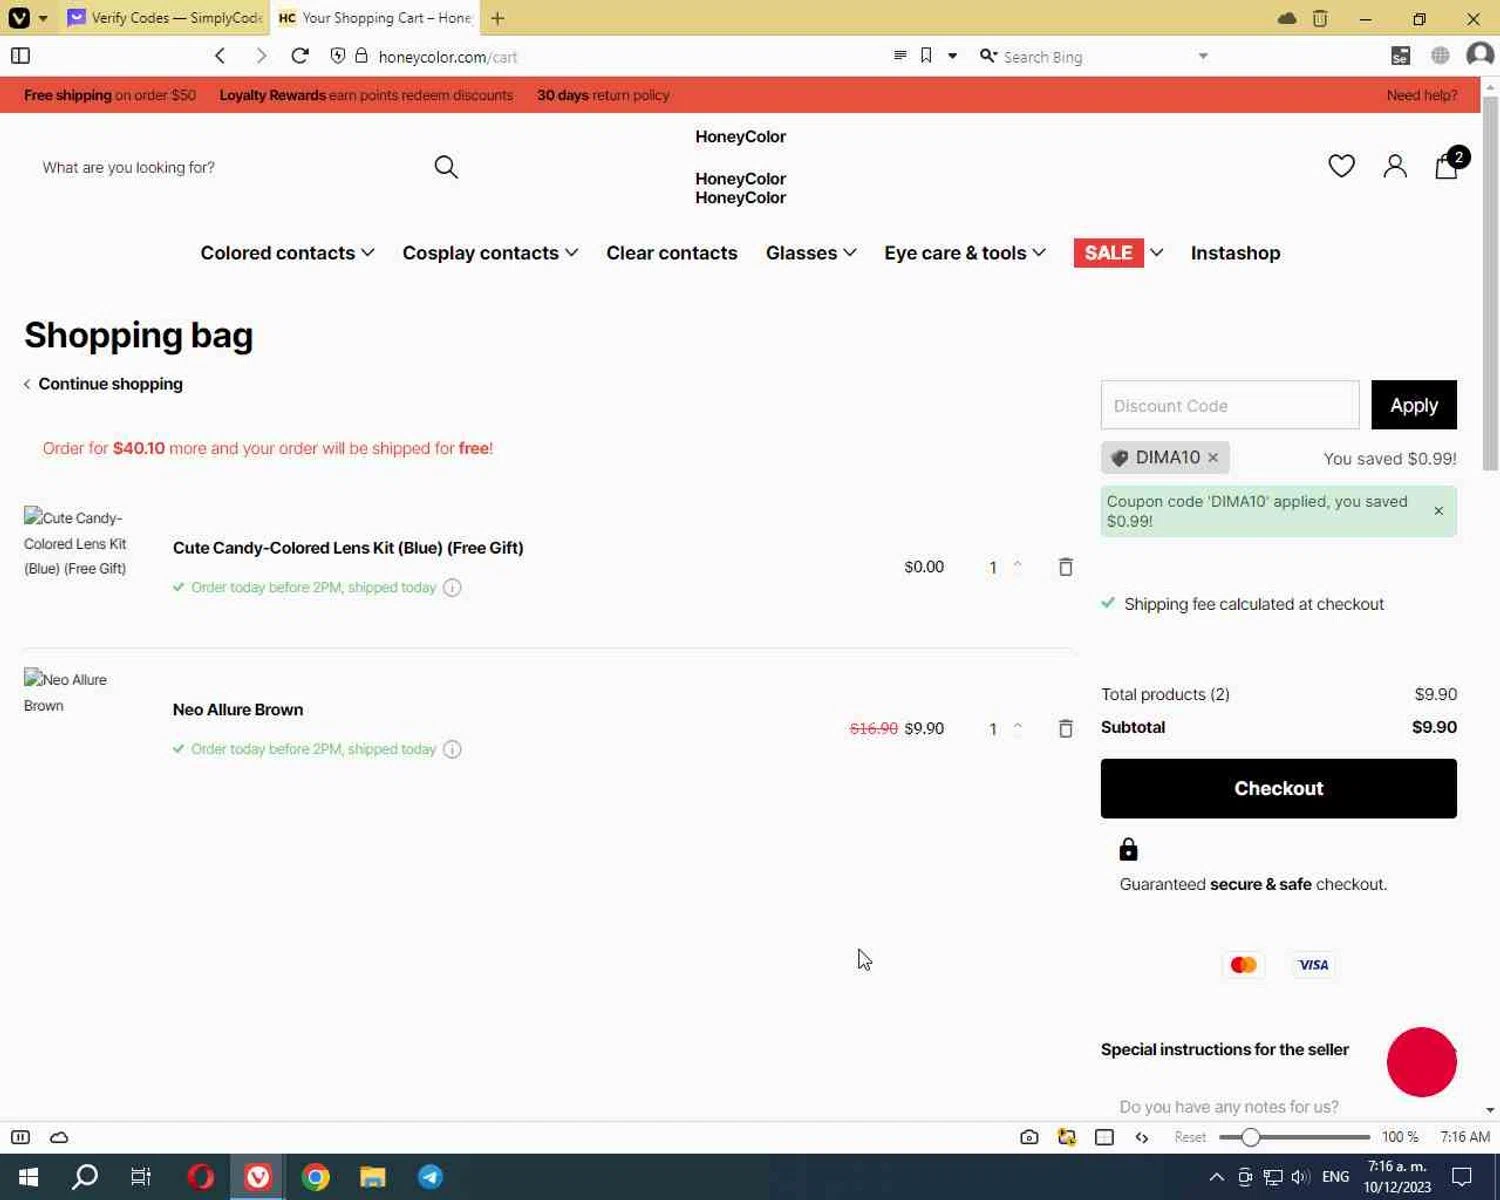This screenshot has height=1200, width=1500.
Task: Reload the current page
Action: click(x=300, y=56)
